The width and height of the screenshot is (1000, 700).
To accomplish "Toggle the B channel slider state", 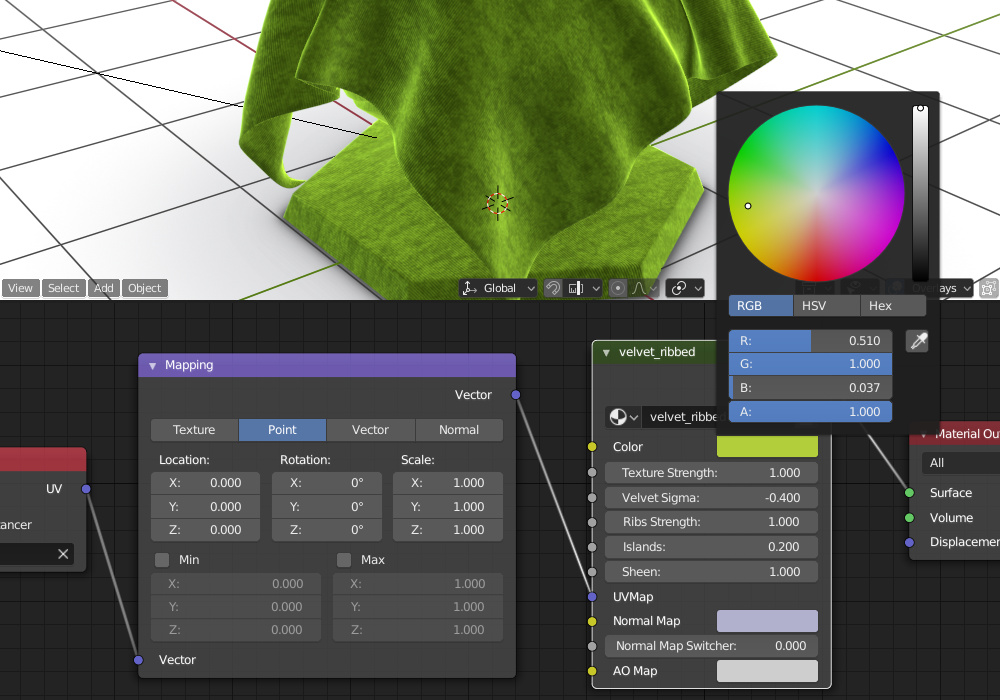I will coord(810,387).
